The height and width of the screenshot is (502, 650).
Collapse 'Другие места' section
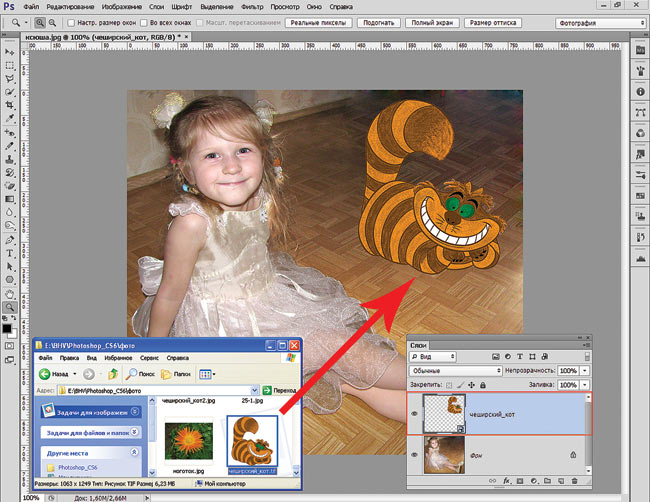(134, 452)
